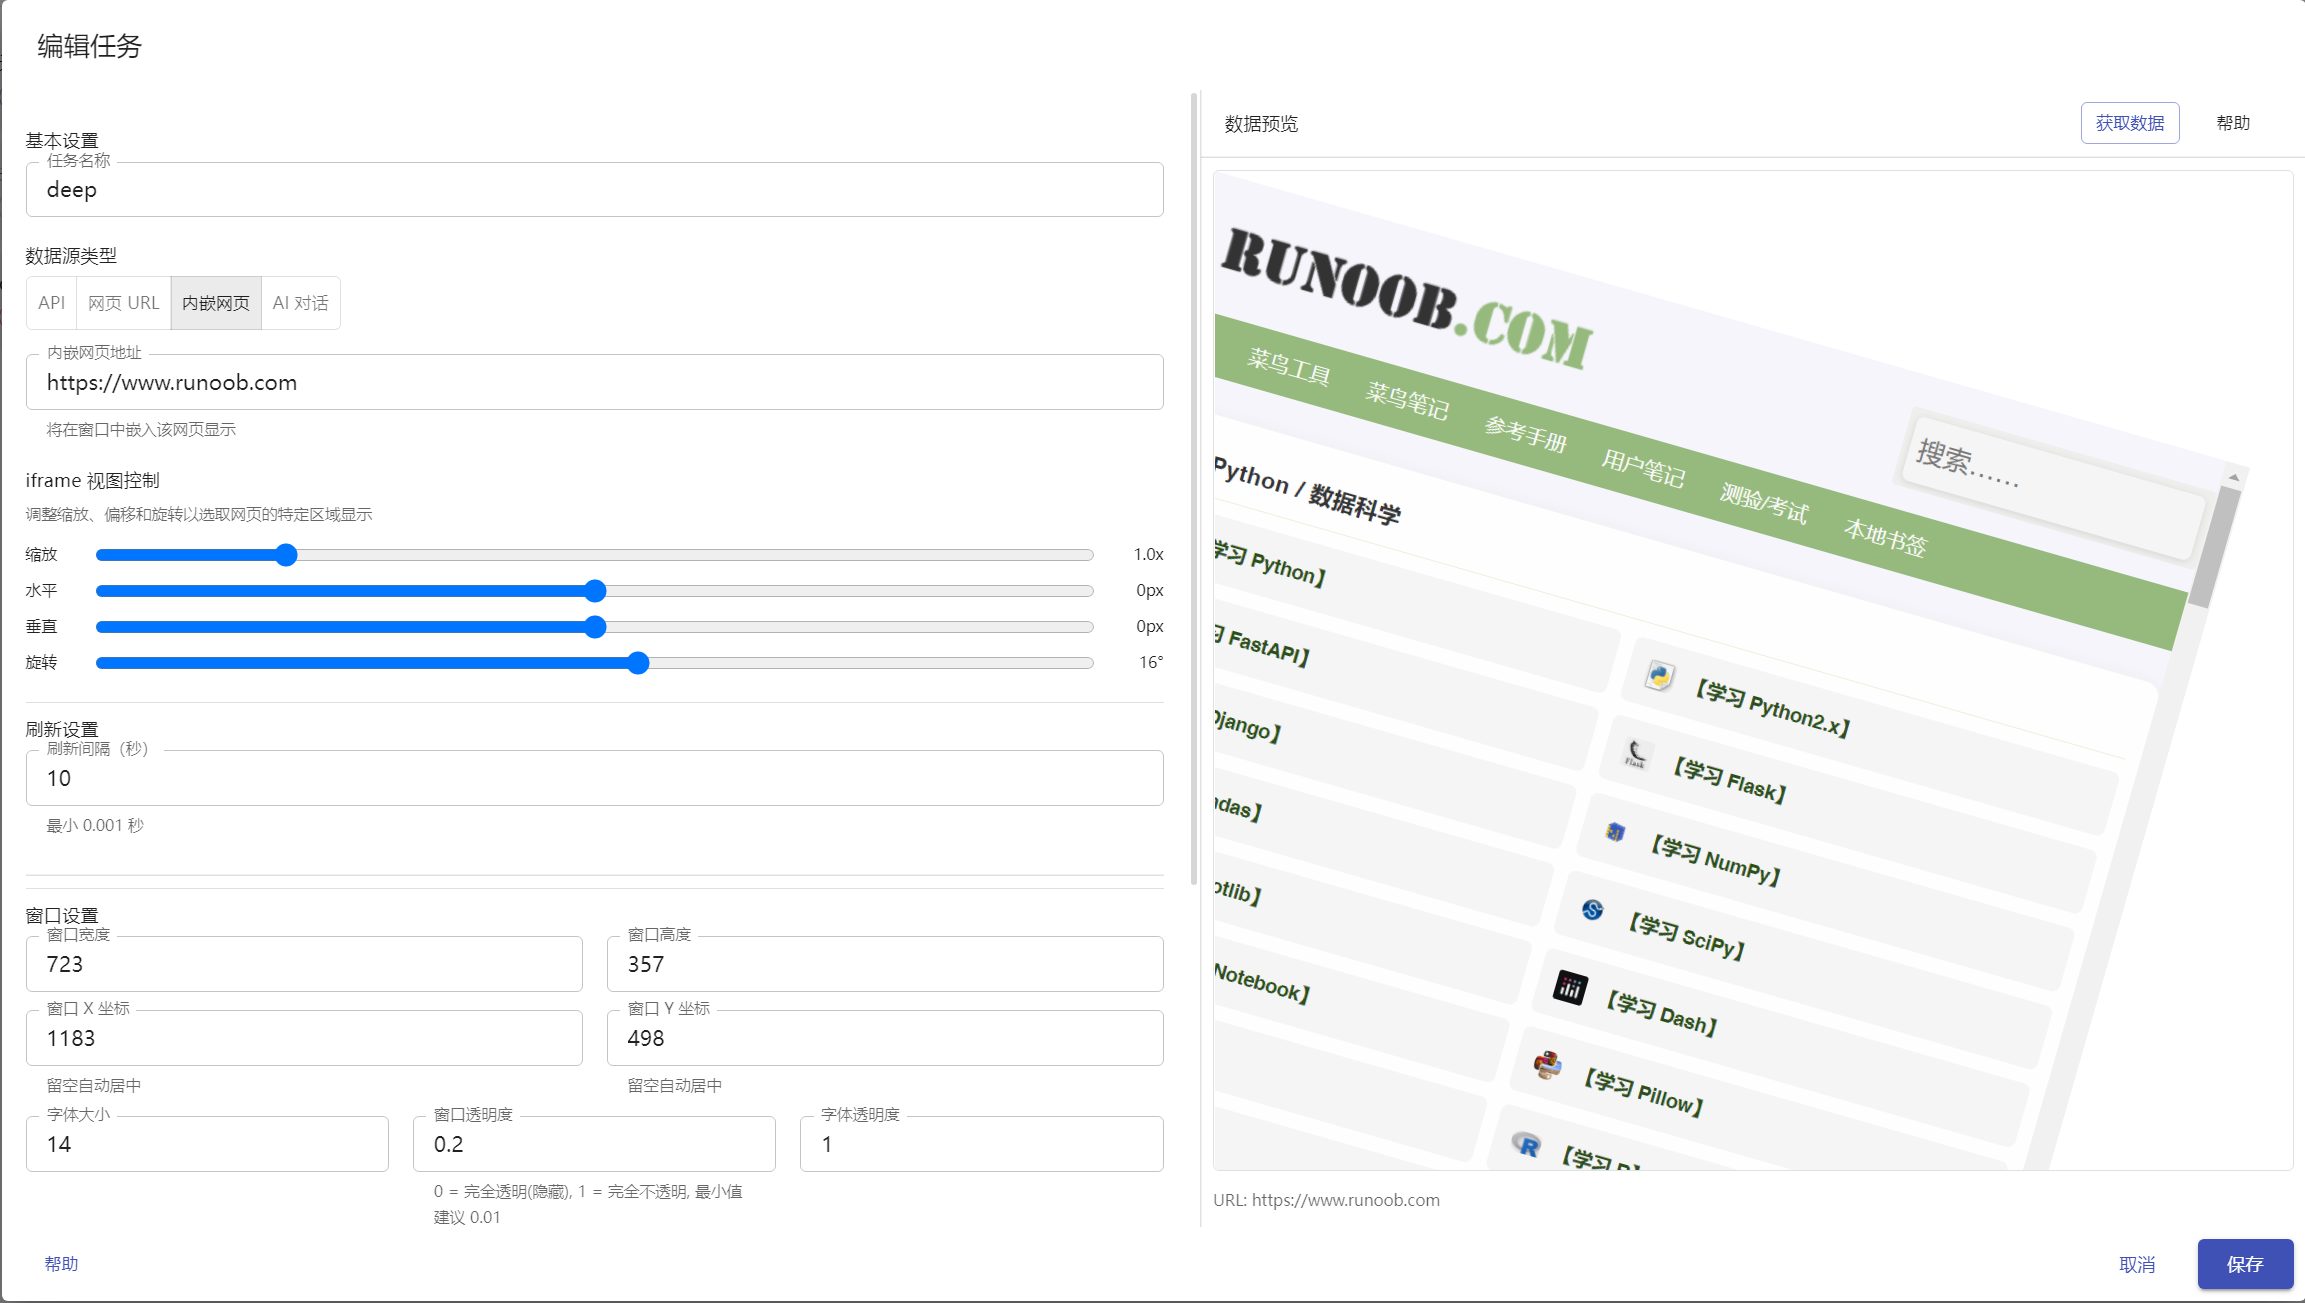Click the Flask icon beside 学习 Flask

pos(1636,754)
